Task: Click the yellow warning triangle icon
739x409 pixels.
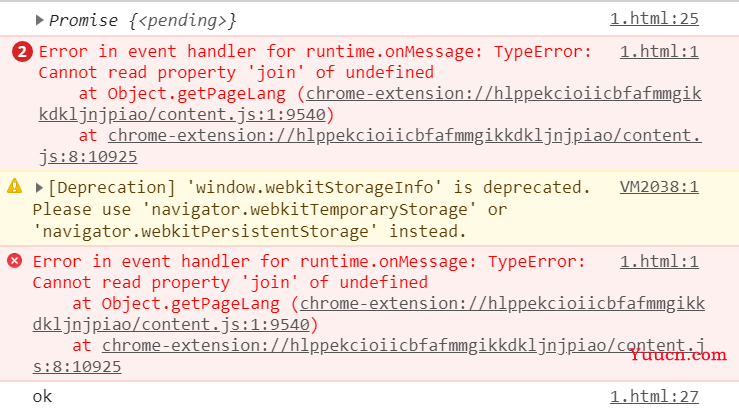Action: coord(15,186)
